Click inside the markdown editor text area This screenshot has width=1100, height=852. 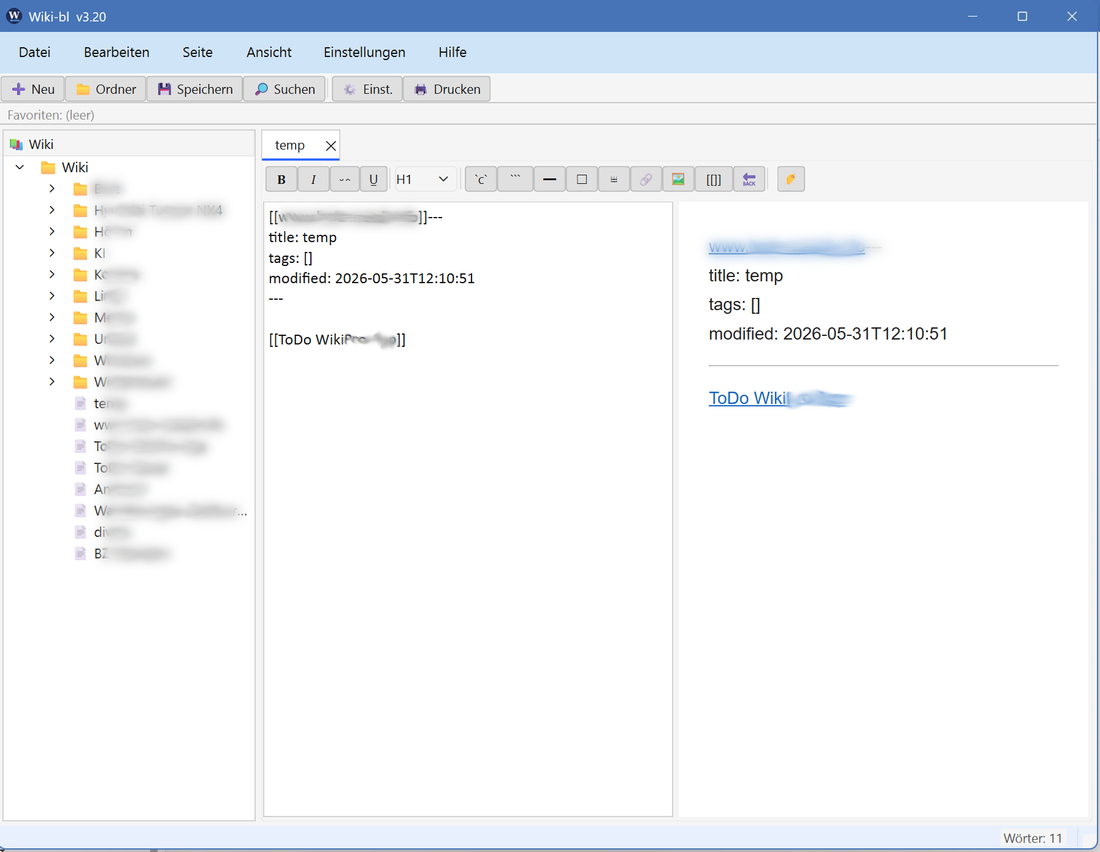[468, 510]
